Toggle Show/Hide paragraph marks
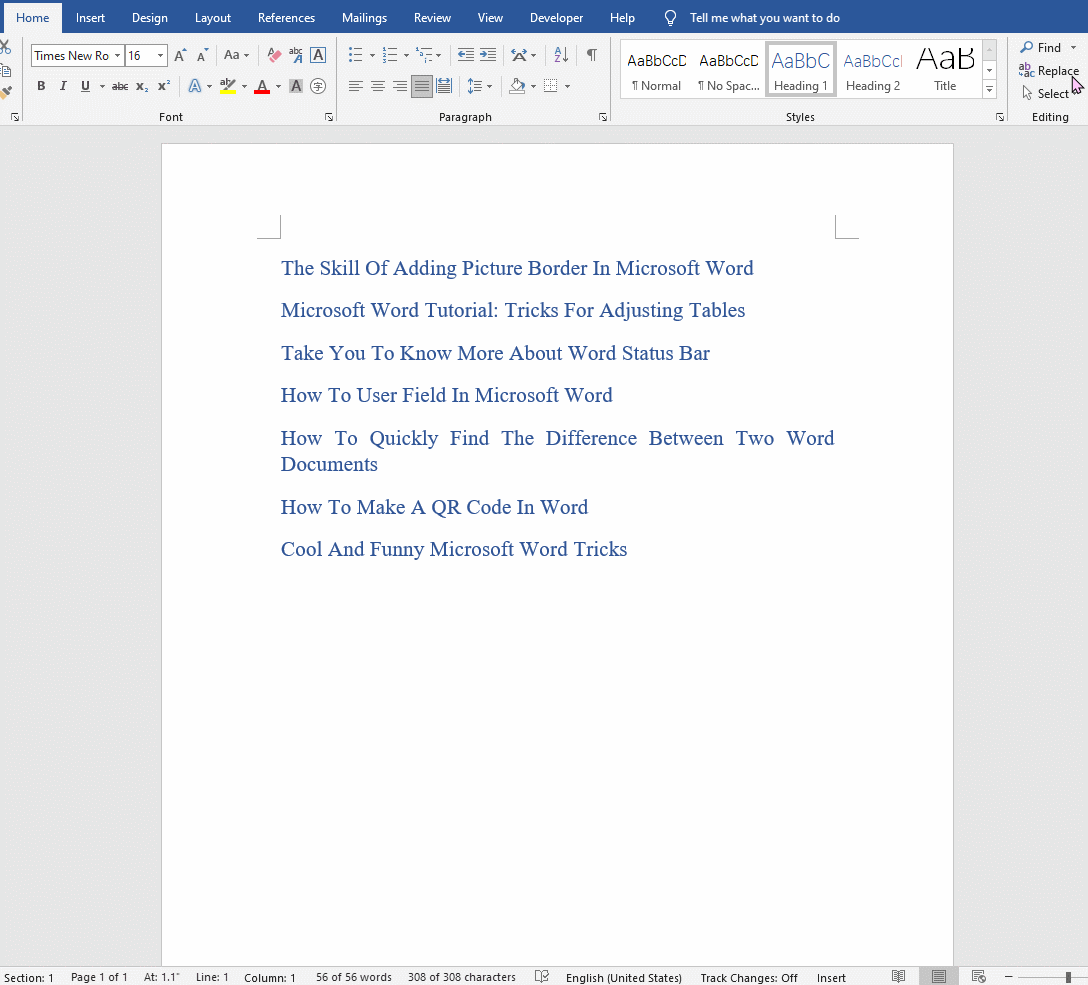This screenshot has width=1088, height=985. tap(592, 55)
